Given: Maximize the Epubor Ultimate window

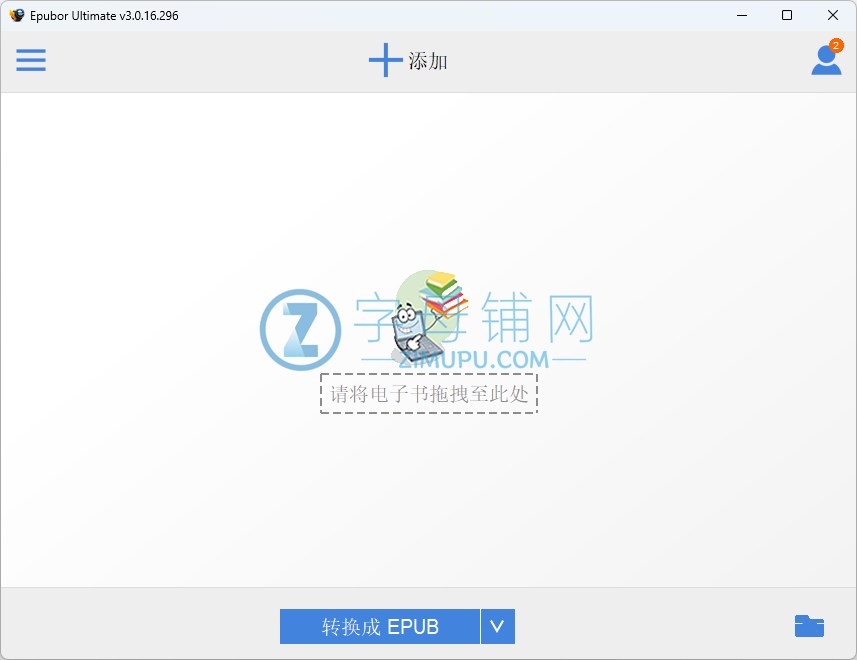Looking at the screenshot, I should pos(787,15).
